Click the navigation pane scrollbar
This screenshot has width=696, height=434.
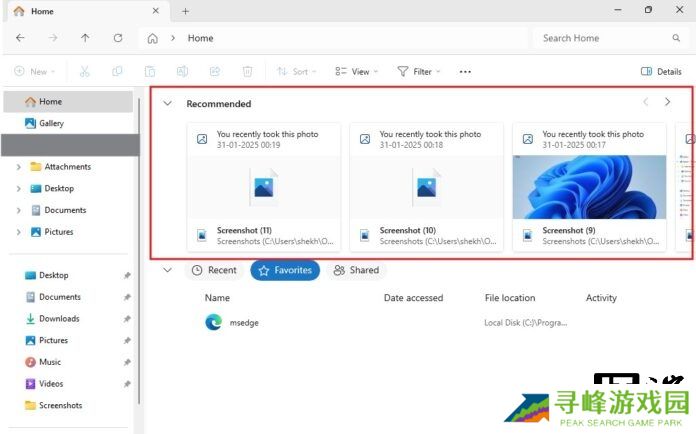click(x=139, y=251)
